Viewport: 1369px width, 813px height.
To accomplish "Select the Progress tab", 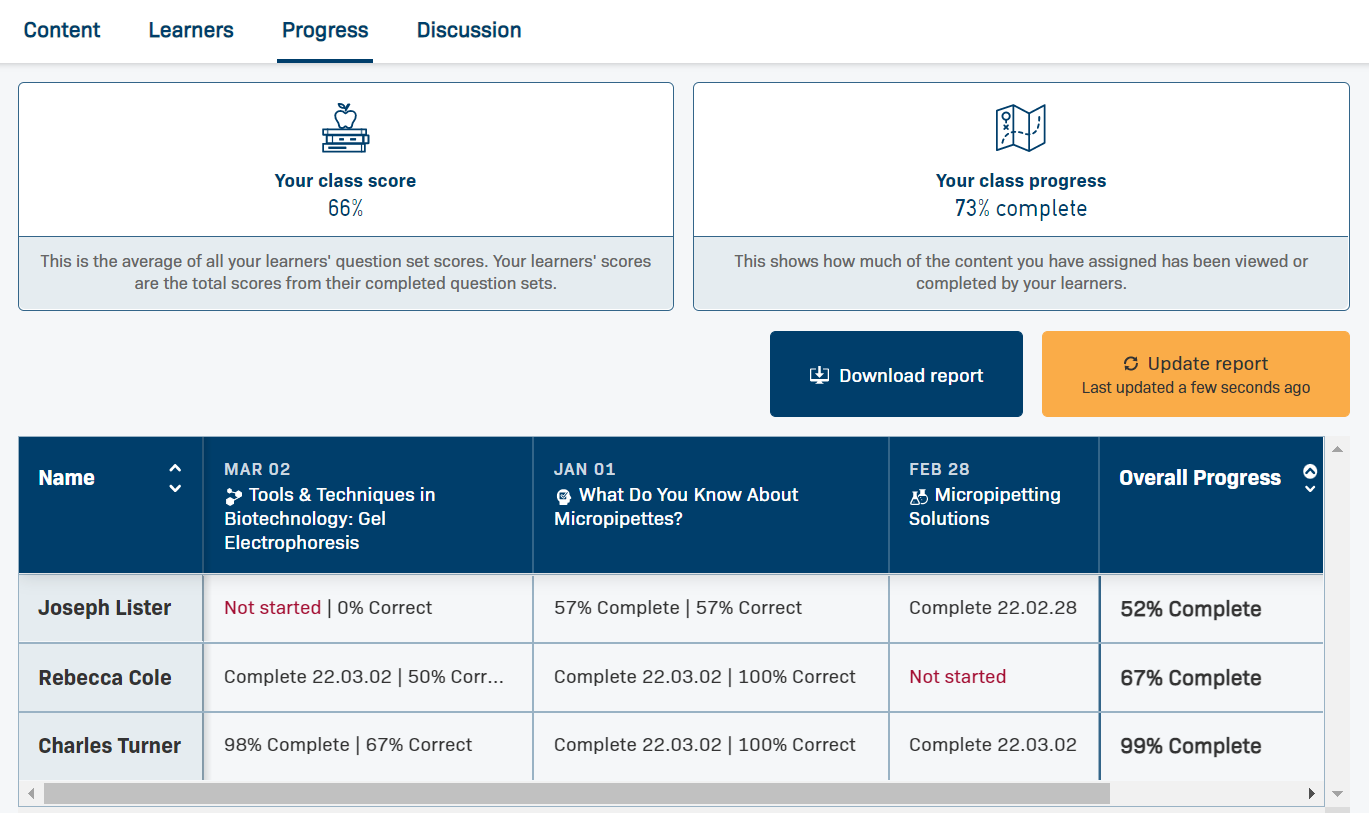I will pyautogui.click(x=325, y=30).
